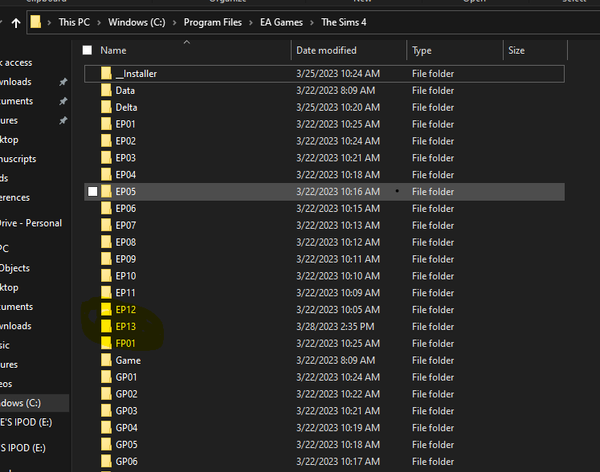Screen dimensions: 600x472
Task: Click the 3/25/2023 10:20 AM date cell
Action: pos(338,107)
